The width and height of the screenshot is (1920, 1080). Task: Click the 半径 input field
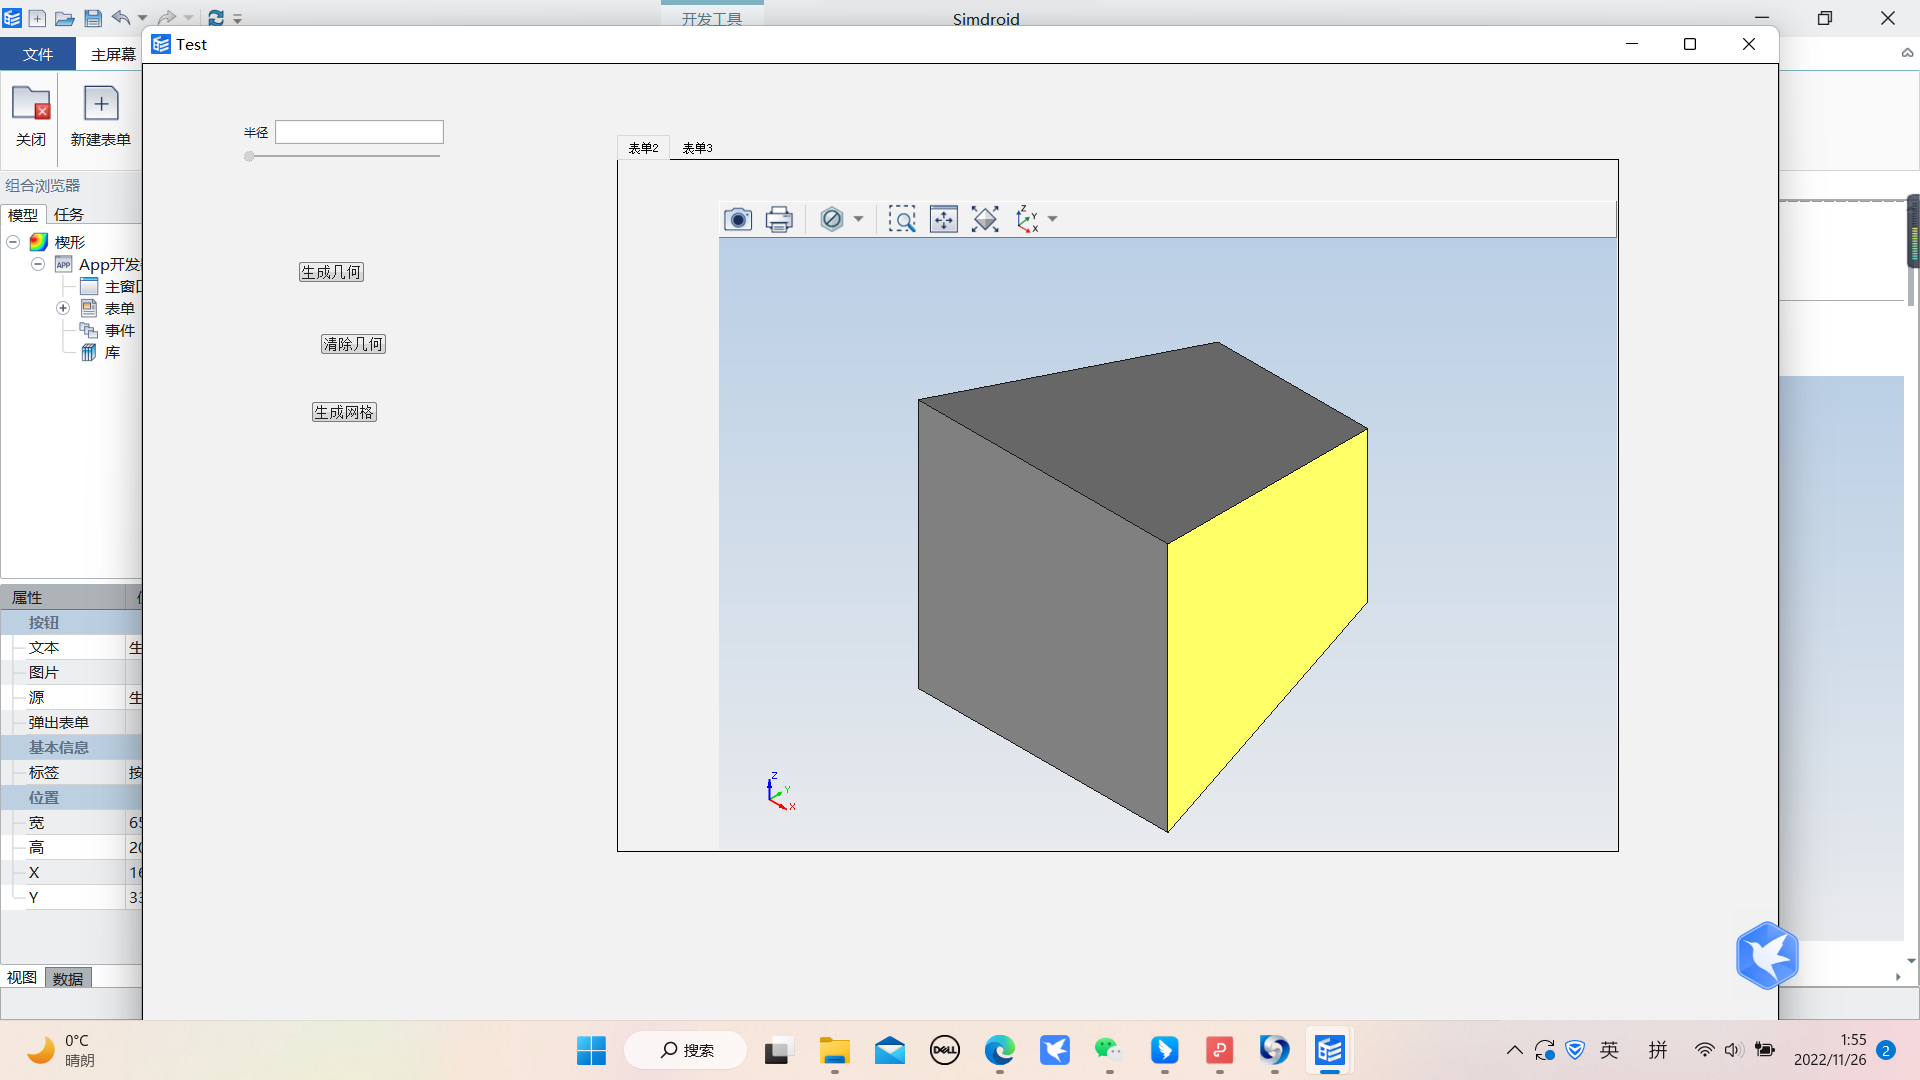359,132
